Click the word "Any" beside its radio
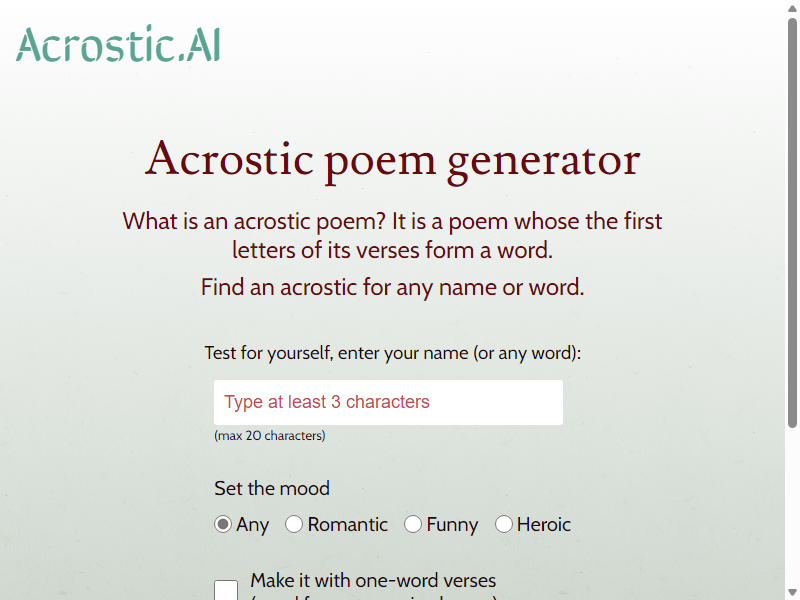800x600 pixels. click(x=253, y=525)
